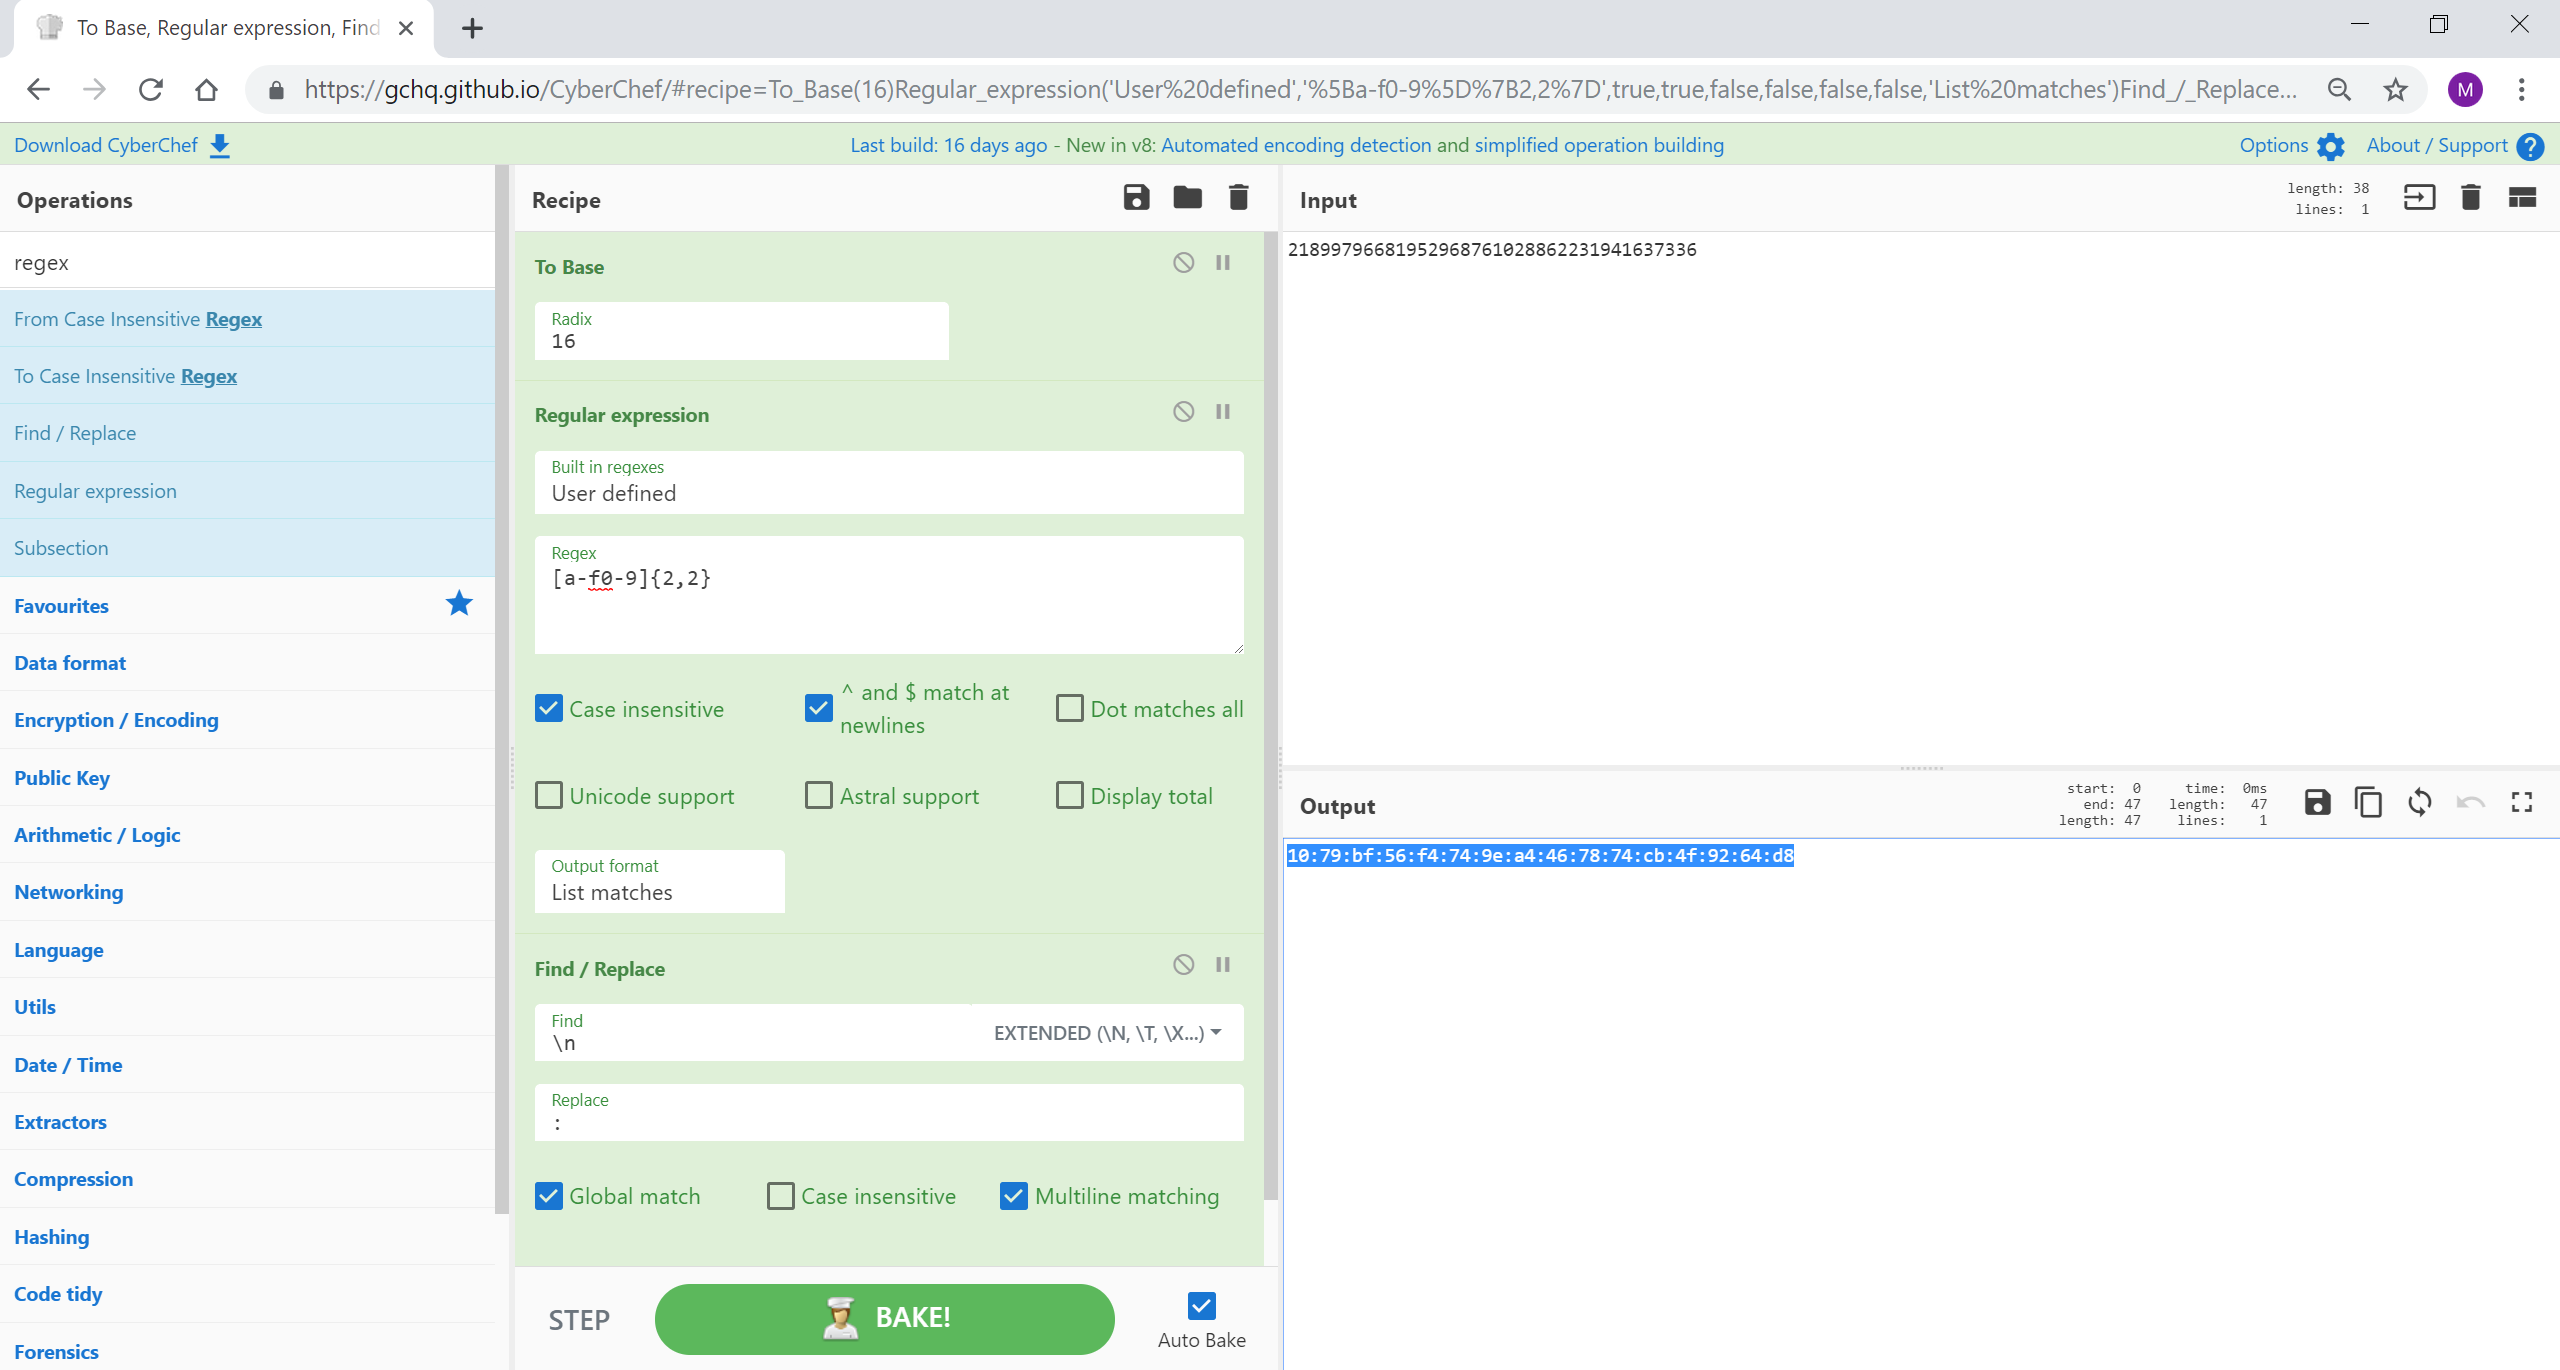Image resolution: width=2560 pixels, height=1370 pixels.
Task: Click the save recipe icon
Action: click(x=1136, y=200)
